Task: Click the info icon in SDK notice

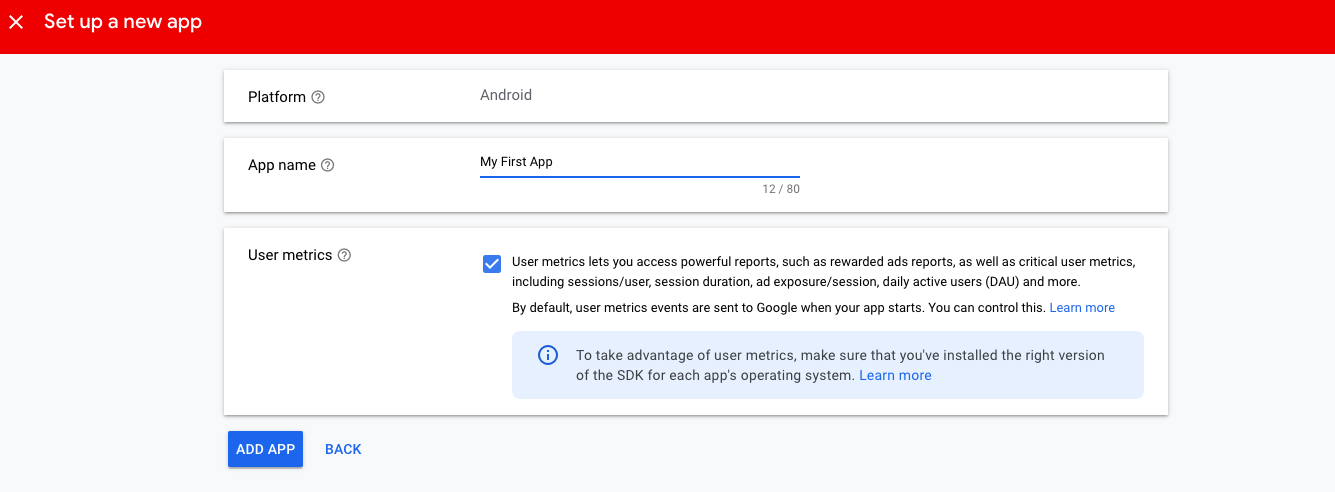Action: (x=548, y=355)
